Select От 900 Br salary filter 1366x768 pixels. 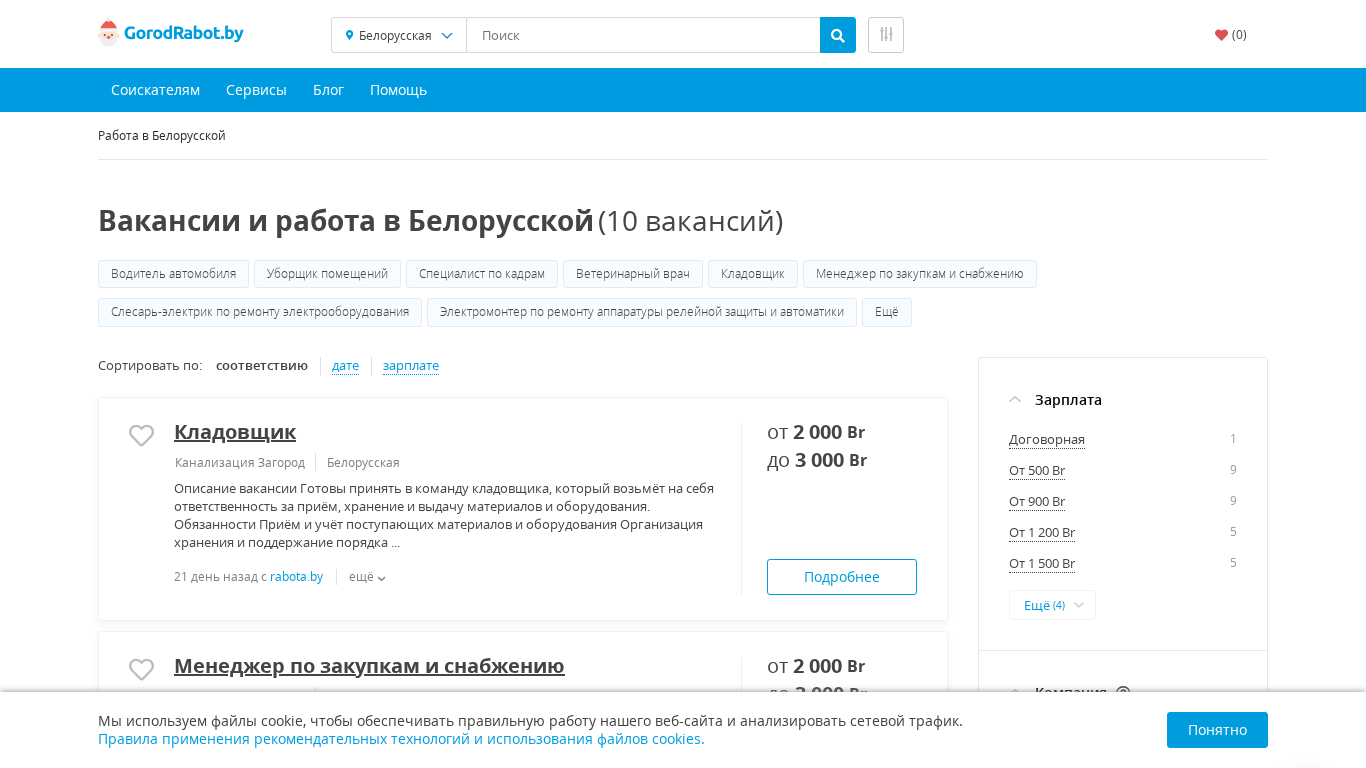coord(1037,502)
